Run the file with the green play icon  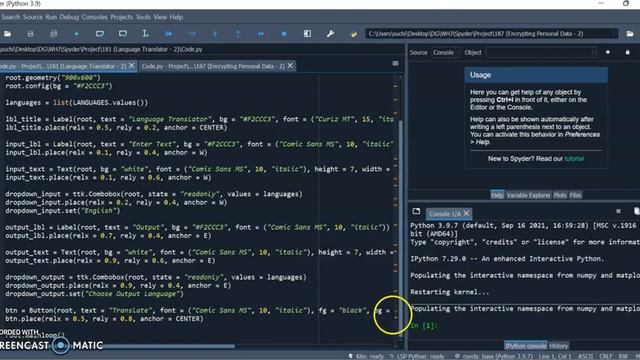[76, 34]
